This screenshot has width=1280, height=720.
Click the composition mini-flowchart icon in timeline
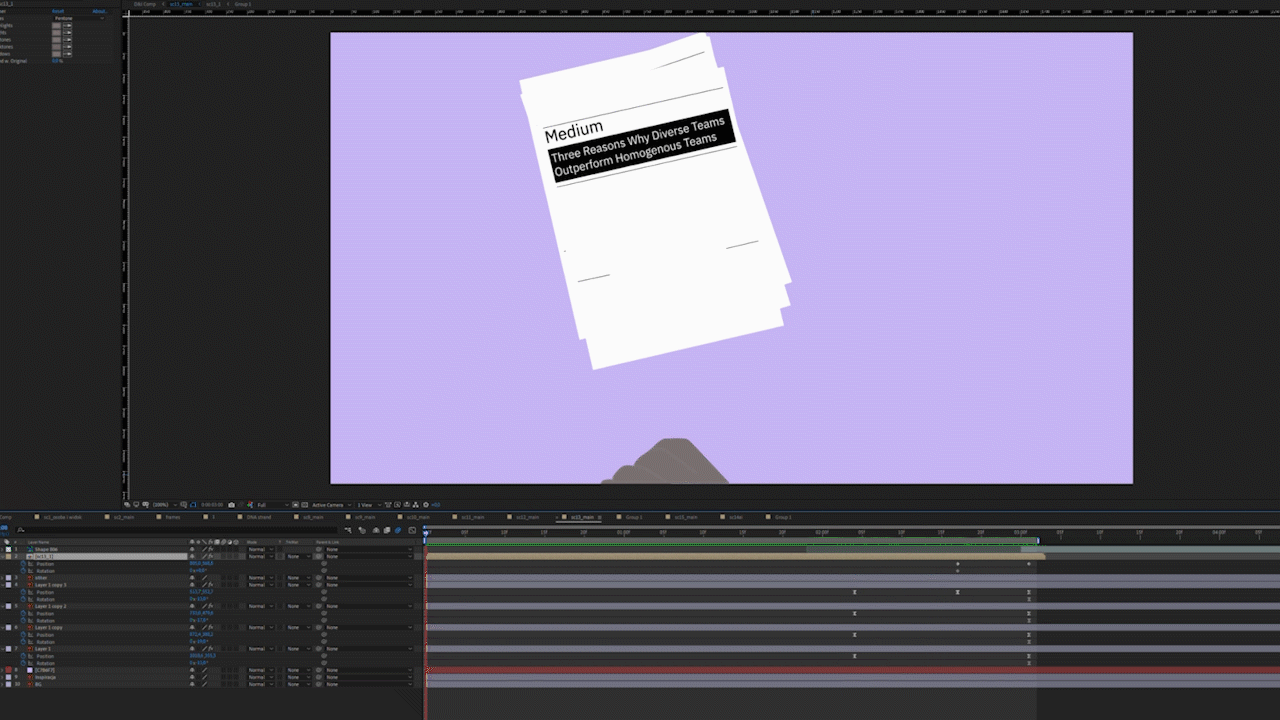pyautogui.click(x=348, y=530)
